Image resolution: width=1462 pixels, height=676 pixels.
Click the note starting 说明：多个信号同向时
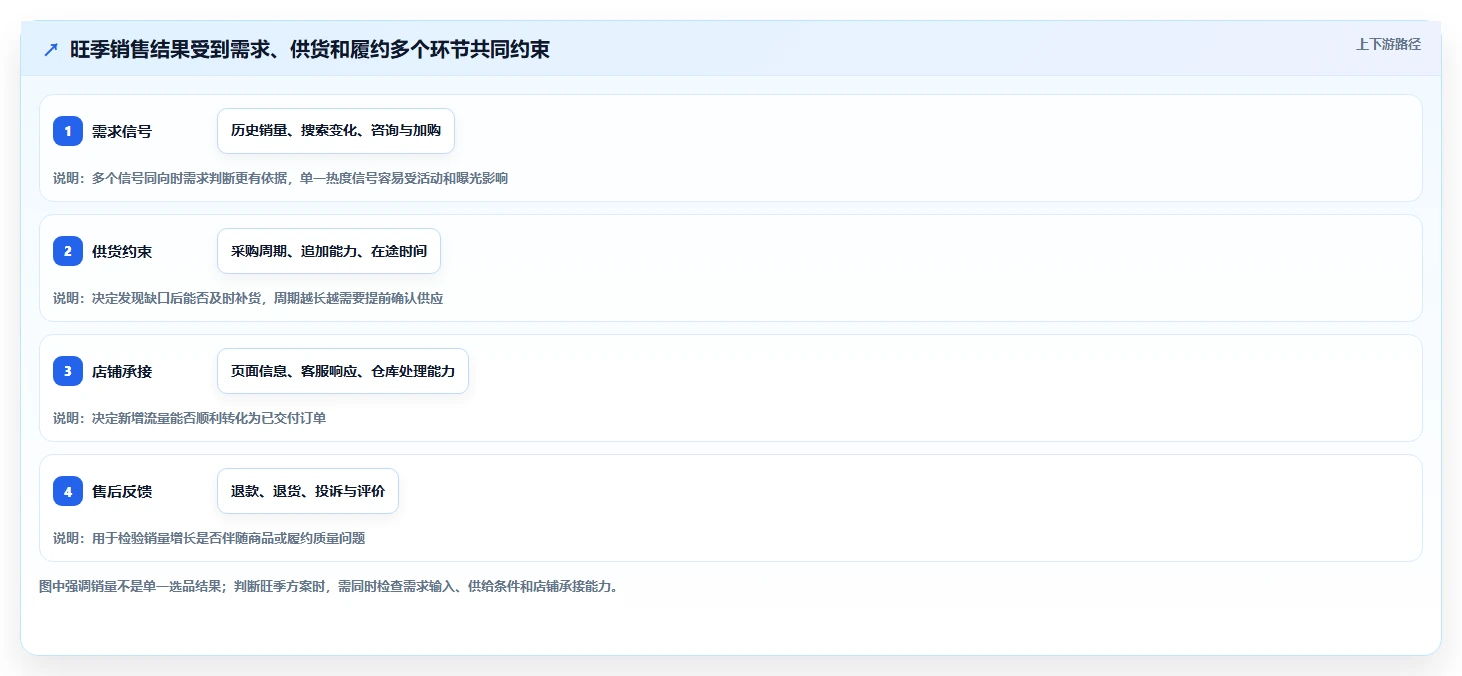tap(281, 178)
